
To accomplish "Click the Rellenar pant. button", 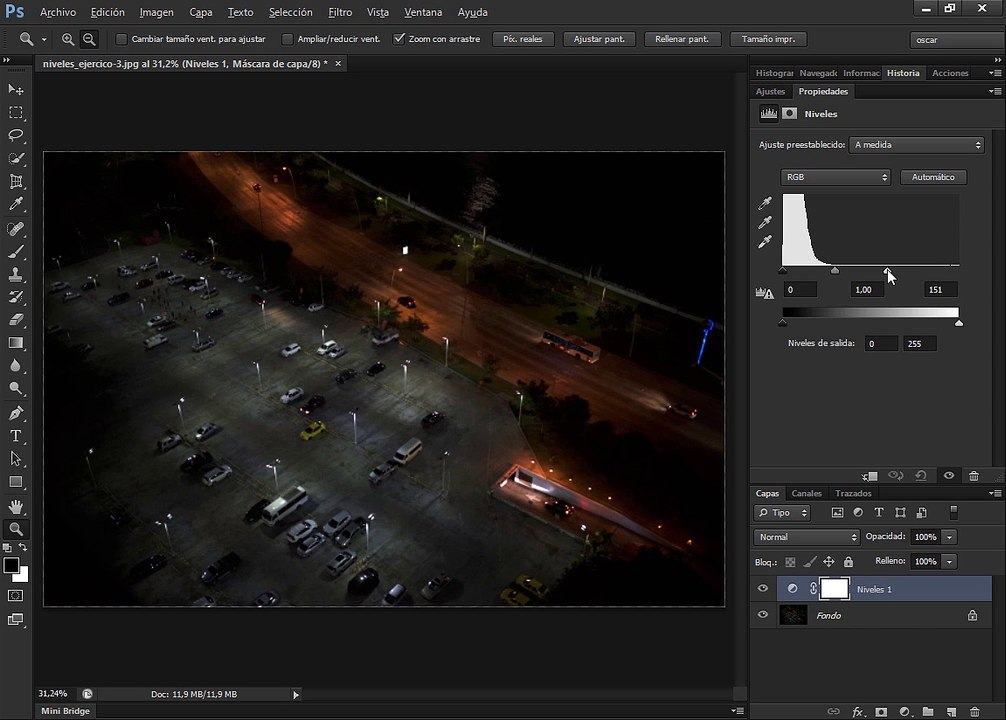I will 682,39.
